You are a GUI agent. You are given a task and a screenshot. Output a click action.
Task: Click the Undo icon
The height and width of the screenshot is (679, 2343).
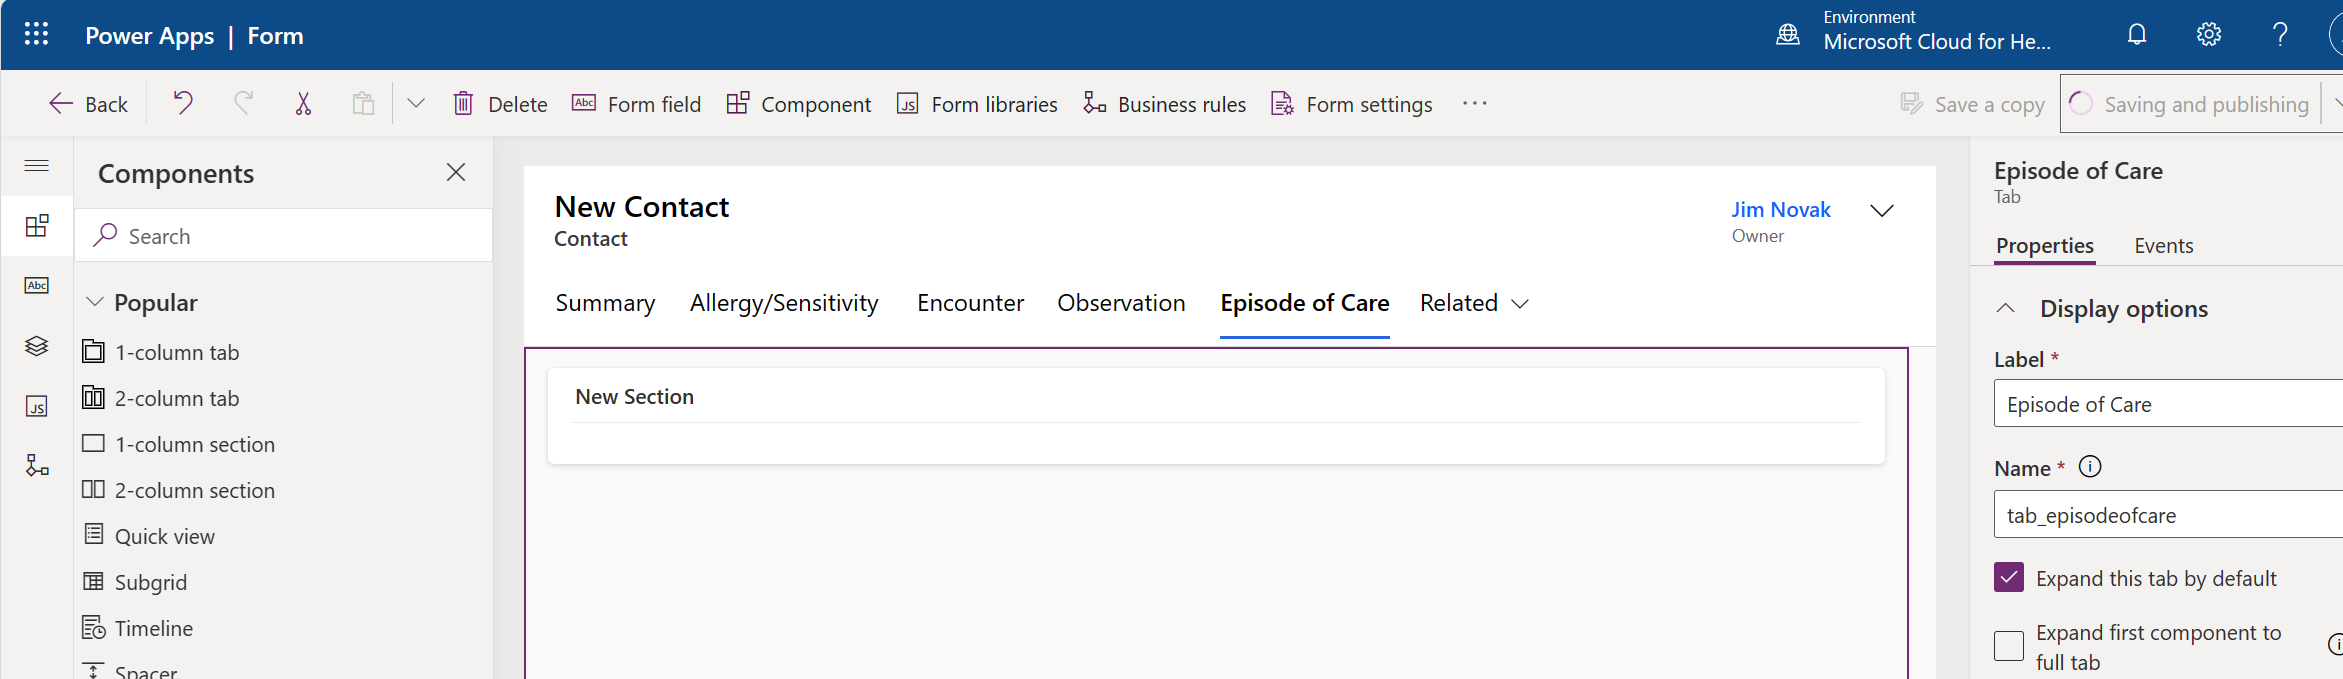point(183,103)
